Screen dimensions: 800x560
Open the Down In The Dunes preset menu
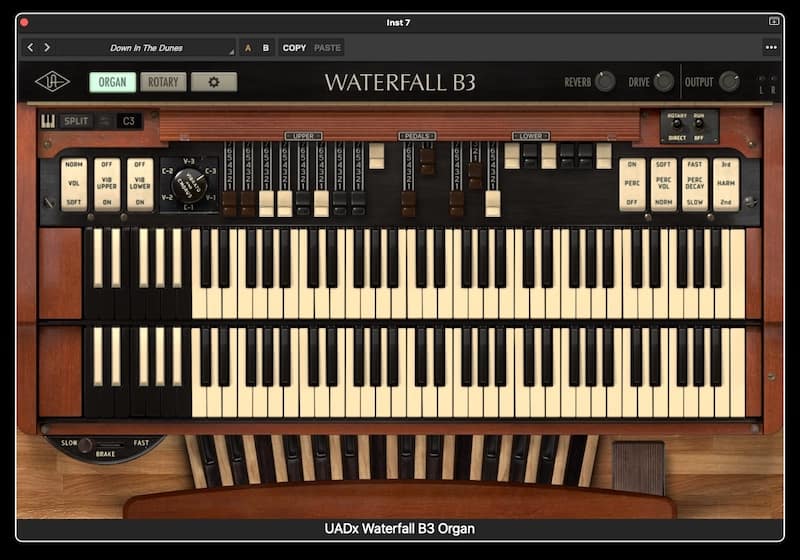click(146, 48)
